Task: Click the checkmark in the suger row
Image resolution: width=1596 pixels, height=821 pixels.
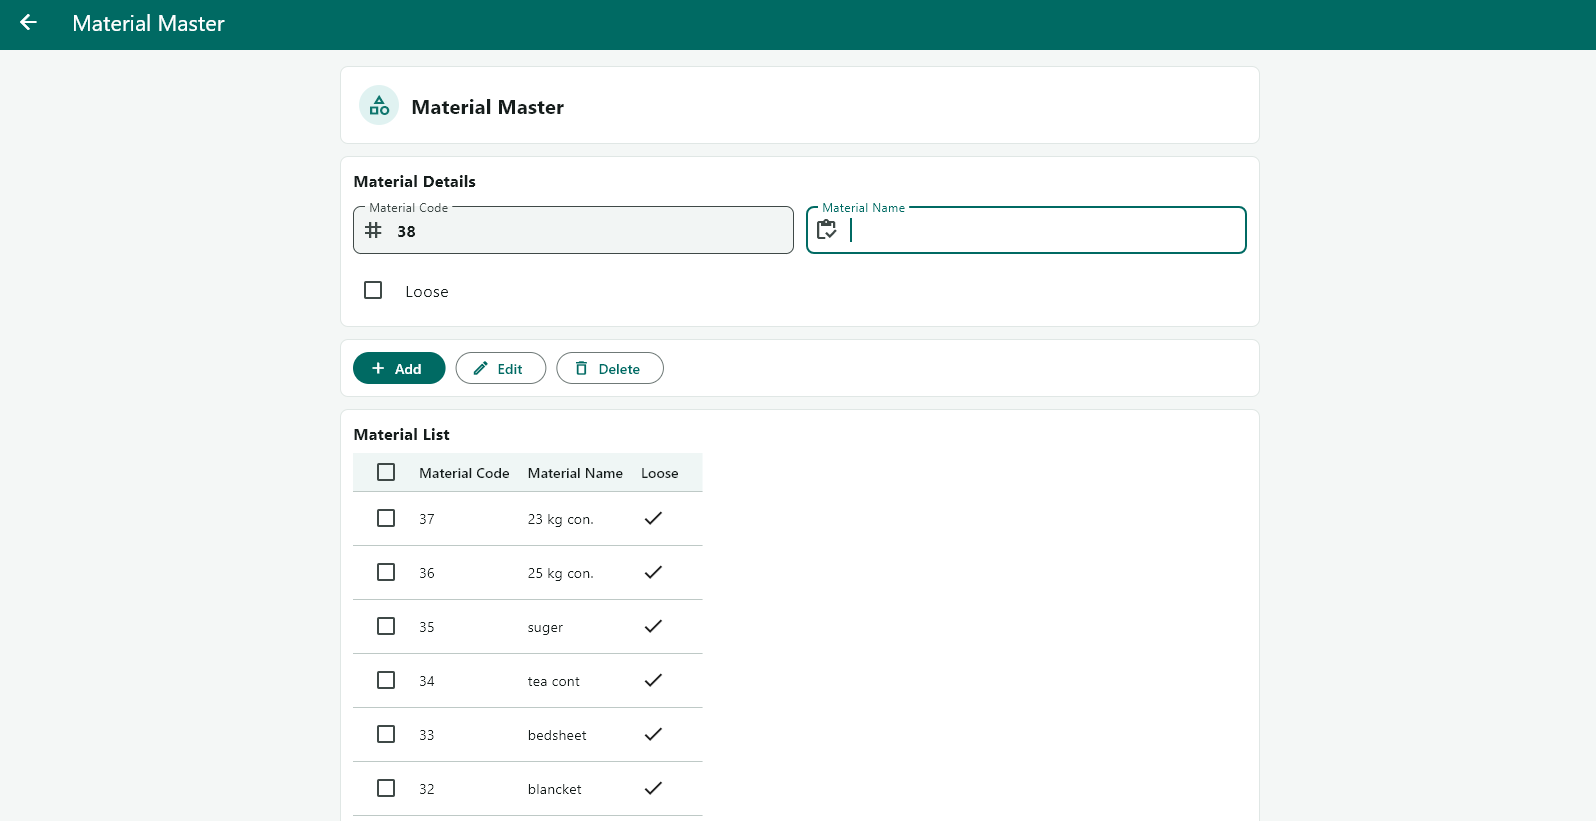Action: (x=653, y=626)
